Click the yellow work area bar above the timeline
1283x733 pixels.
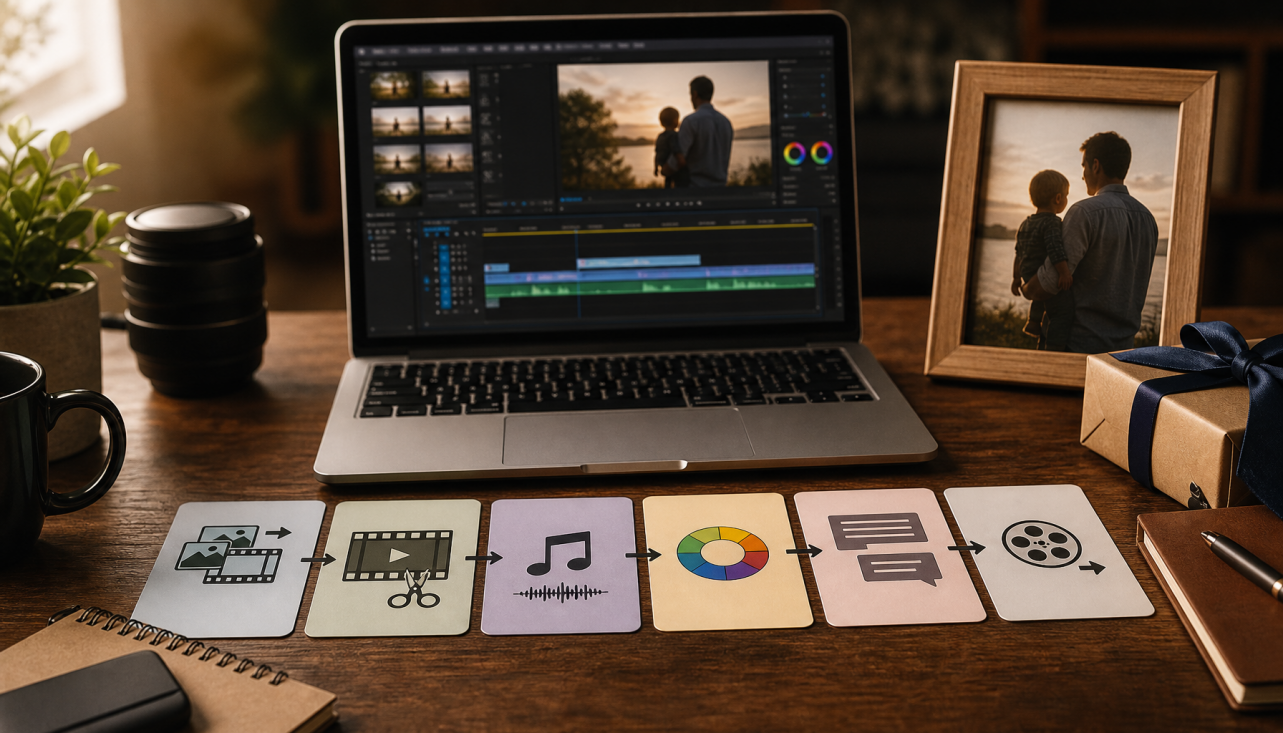click(x=648, y=228)
